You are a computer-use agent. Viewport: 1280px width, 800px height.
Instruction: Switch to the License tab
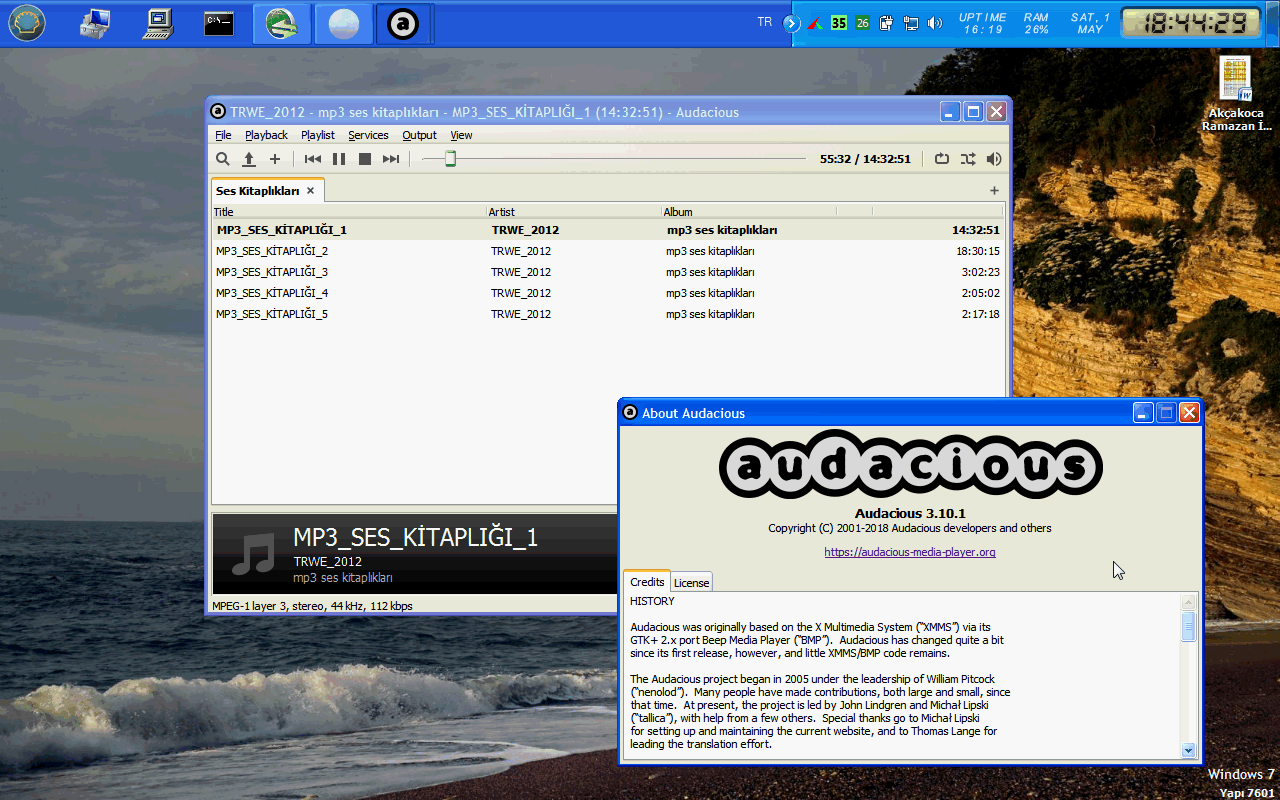(x=691, y=583)
